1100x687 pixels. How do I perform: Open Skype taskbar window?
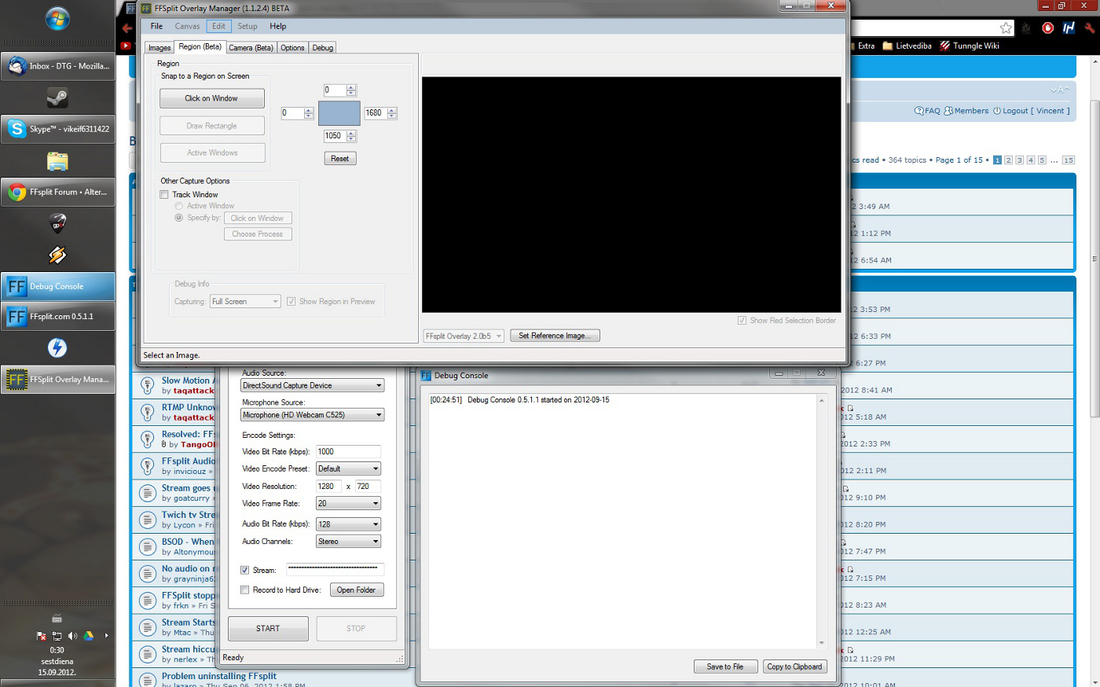pos(58,129)
